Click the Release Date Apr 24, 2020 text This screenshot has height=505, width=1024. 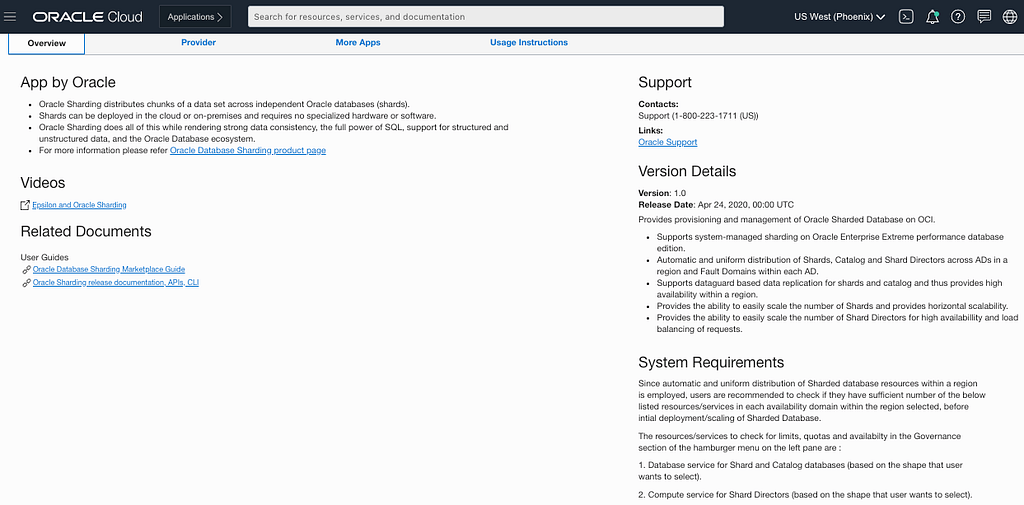click(716, 204)
